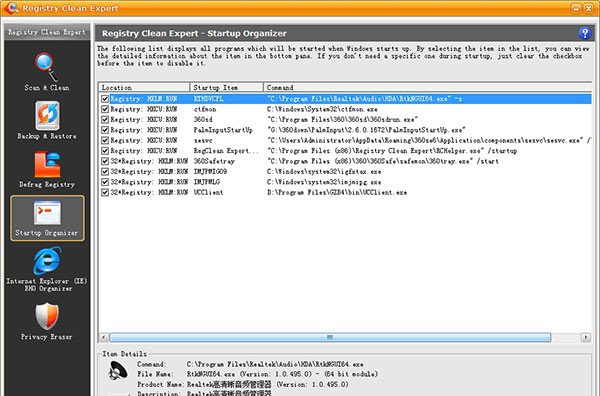Open Backup & Restore section

coord(47,121)
